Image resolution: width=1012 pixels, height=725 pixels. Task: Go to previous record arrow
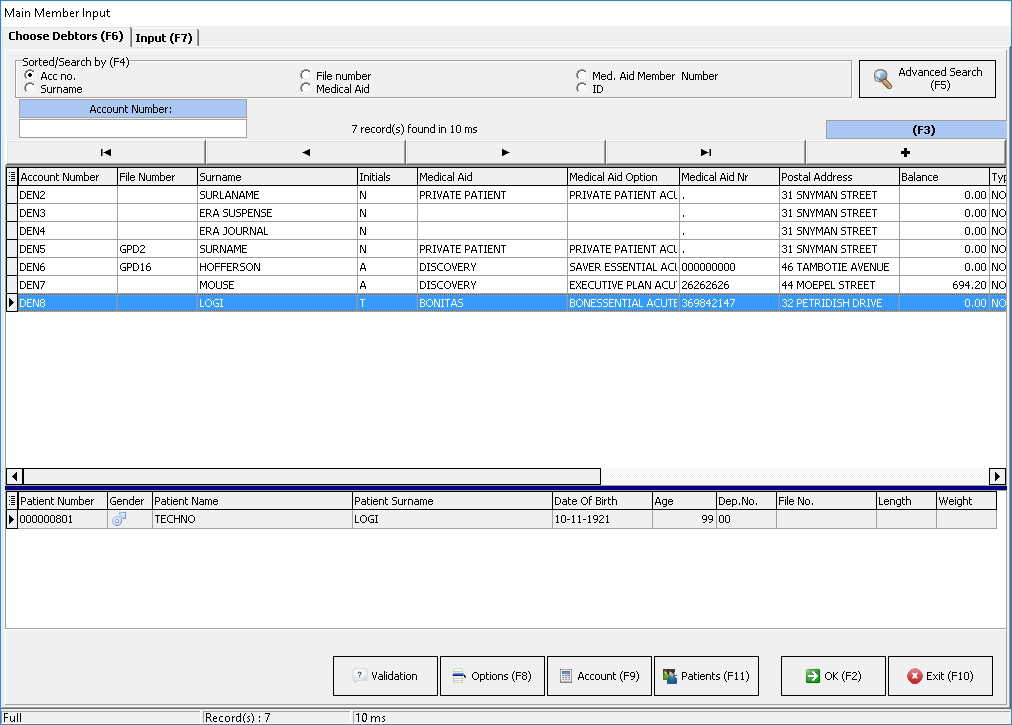[x=305, y=152]
